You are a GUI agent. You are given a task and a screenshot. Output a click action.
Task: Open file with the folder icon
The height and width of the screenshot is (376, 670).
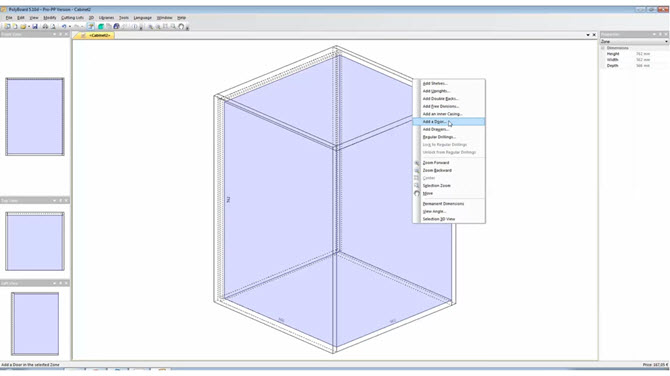(x=23, y=26)
